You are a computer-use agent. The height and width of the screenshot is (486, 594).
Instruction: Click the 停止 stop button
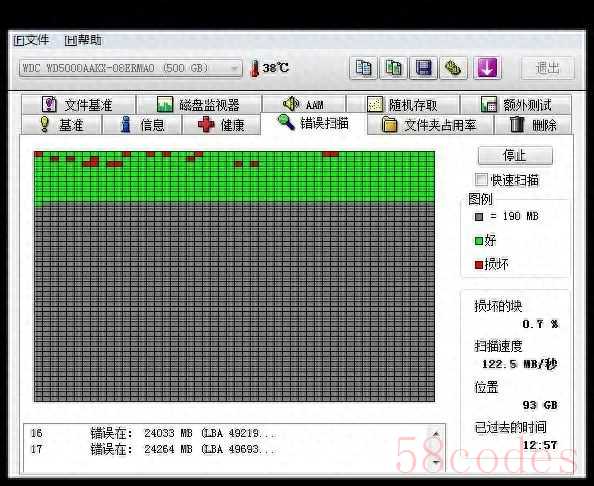pos(515,155)
